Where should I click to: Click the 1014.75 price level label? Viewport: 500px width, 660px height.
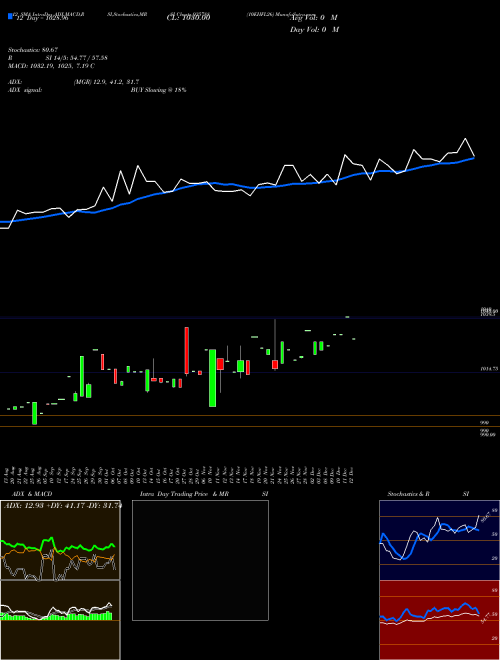point(489,369)
